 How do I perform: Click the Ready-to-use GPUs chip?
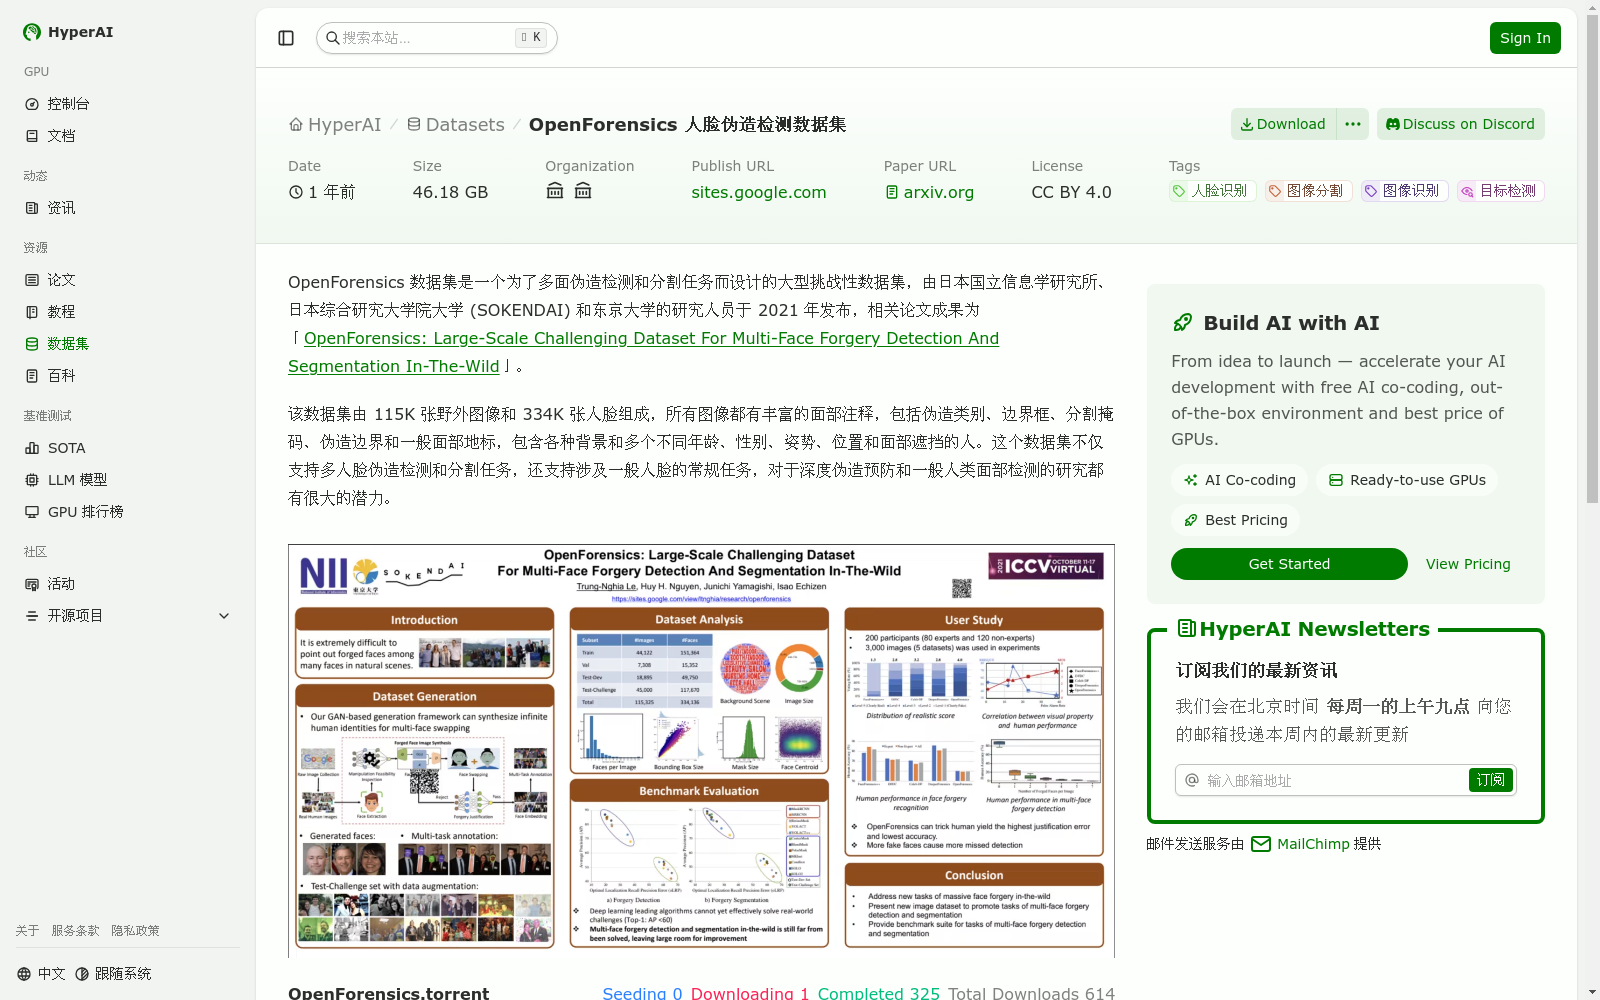coord(1407,480)
